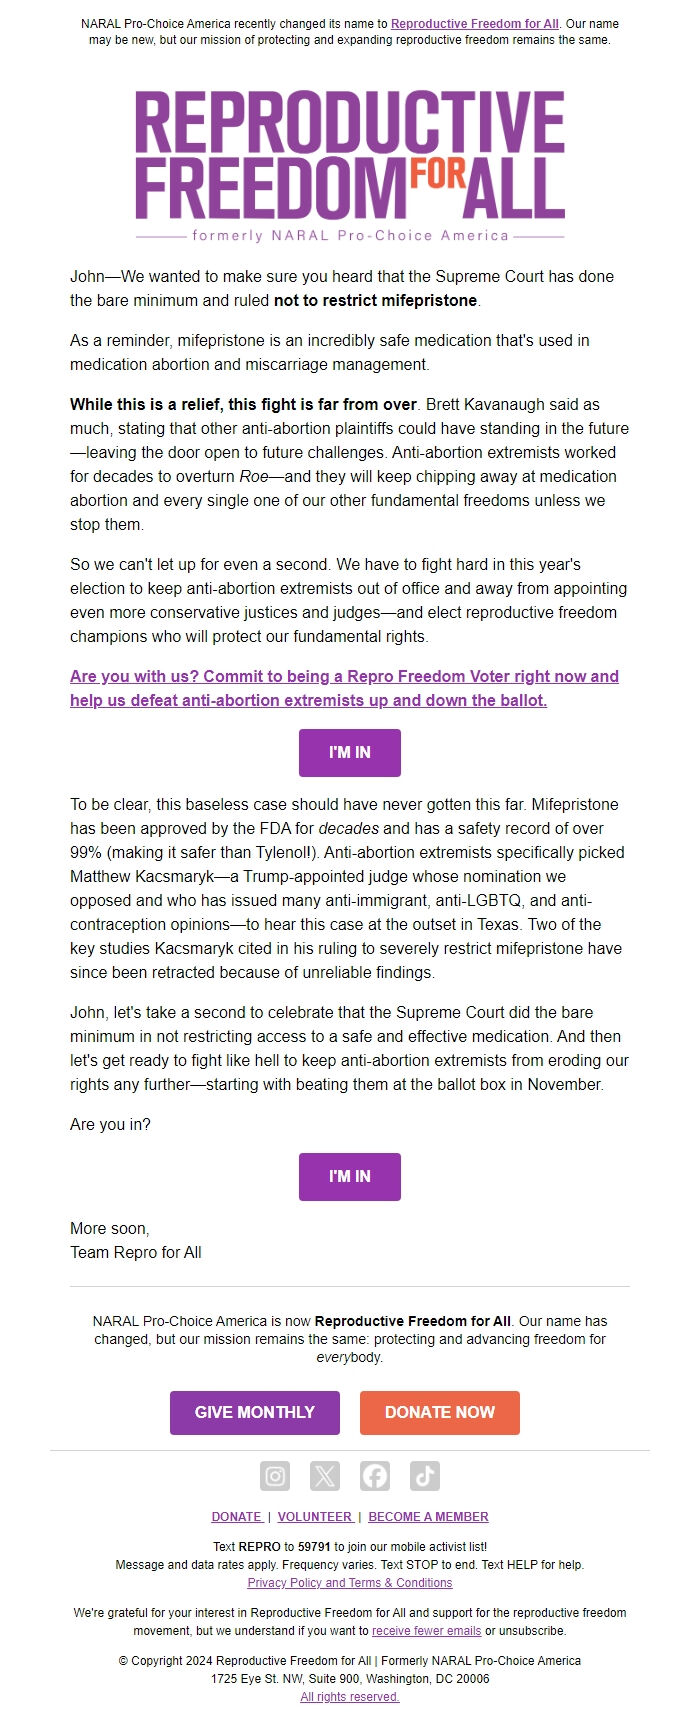700x1723 pixels.
Task: Click the first I'M IN button
Action: (349, 752)
